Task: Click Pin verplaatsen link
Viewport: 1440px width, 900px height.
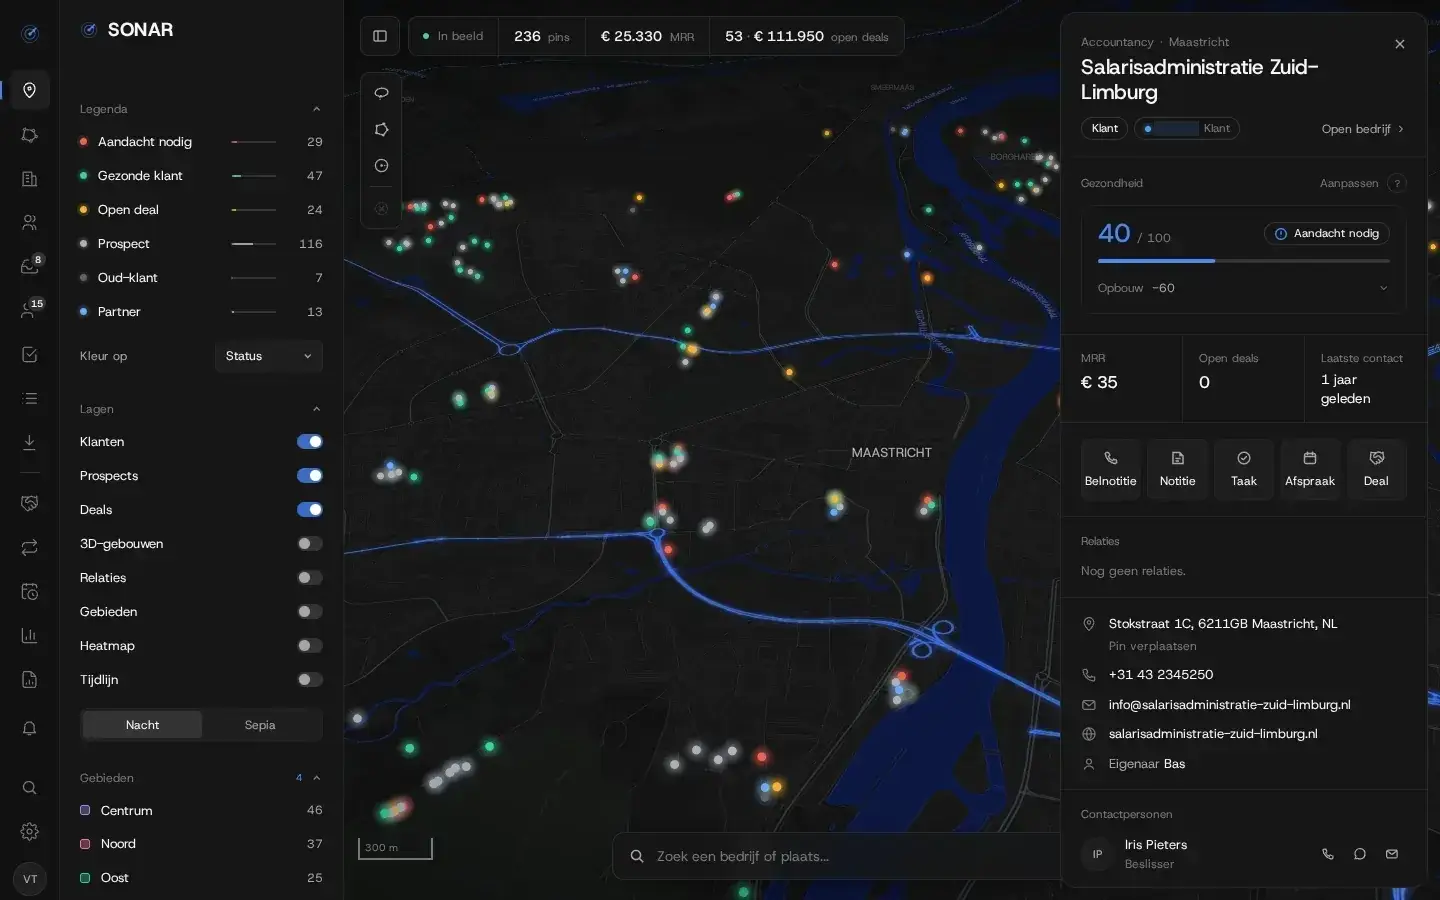Action: point(1152,646)
